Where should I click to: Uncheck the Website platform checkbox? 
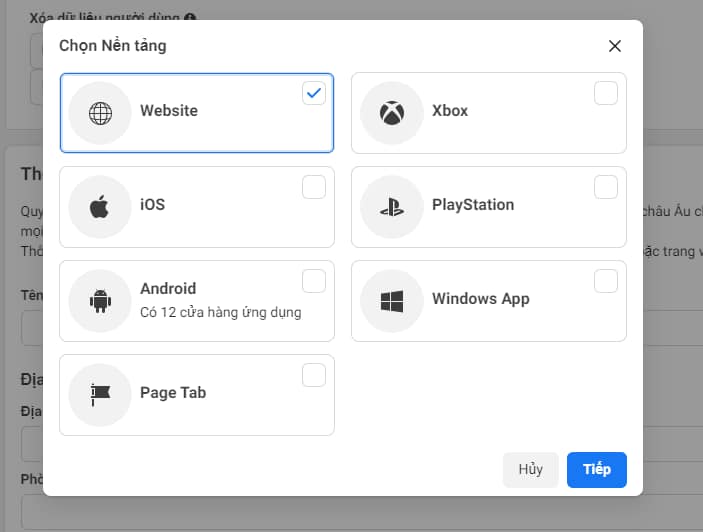[314, 93]
